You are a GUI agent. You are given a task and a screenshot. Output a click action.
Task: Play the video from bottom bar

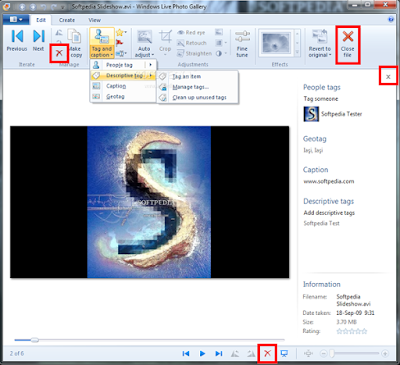tap(202, 353)
